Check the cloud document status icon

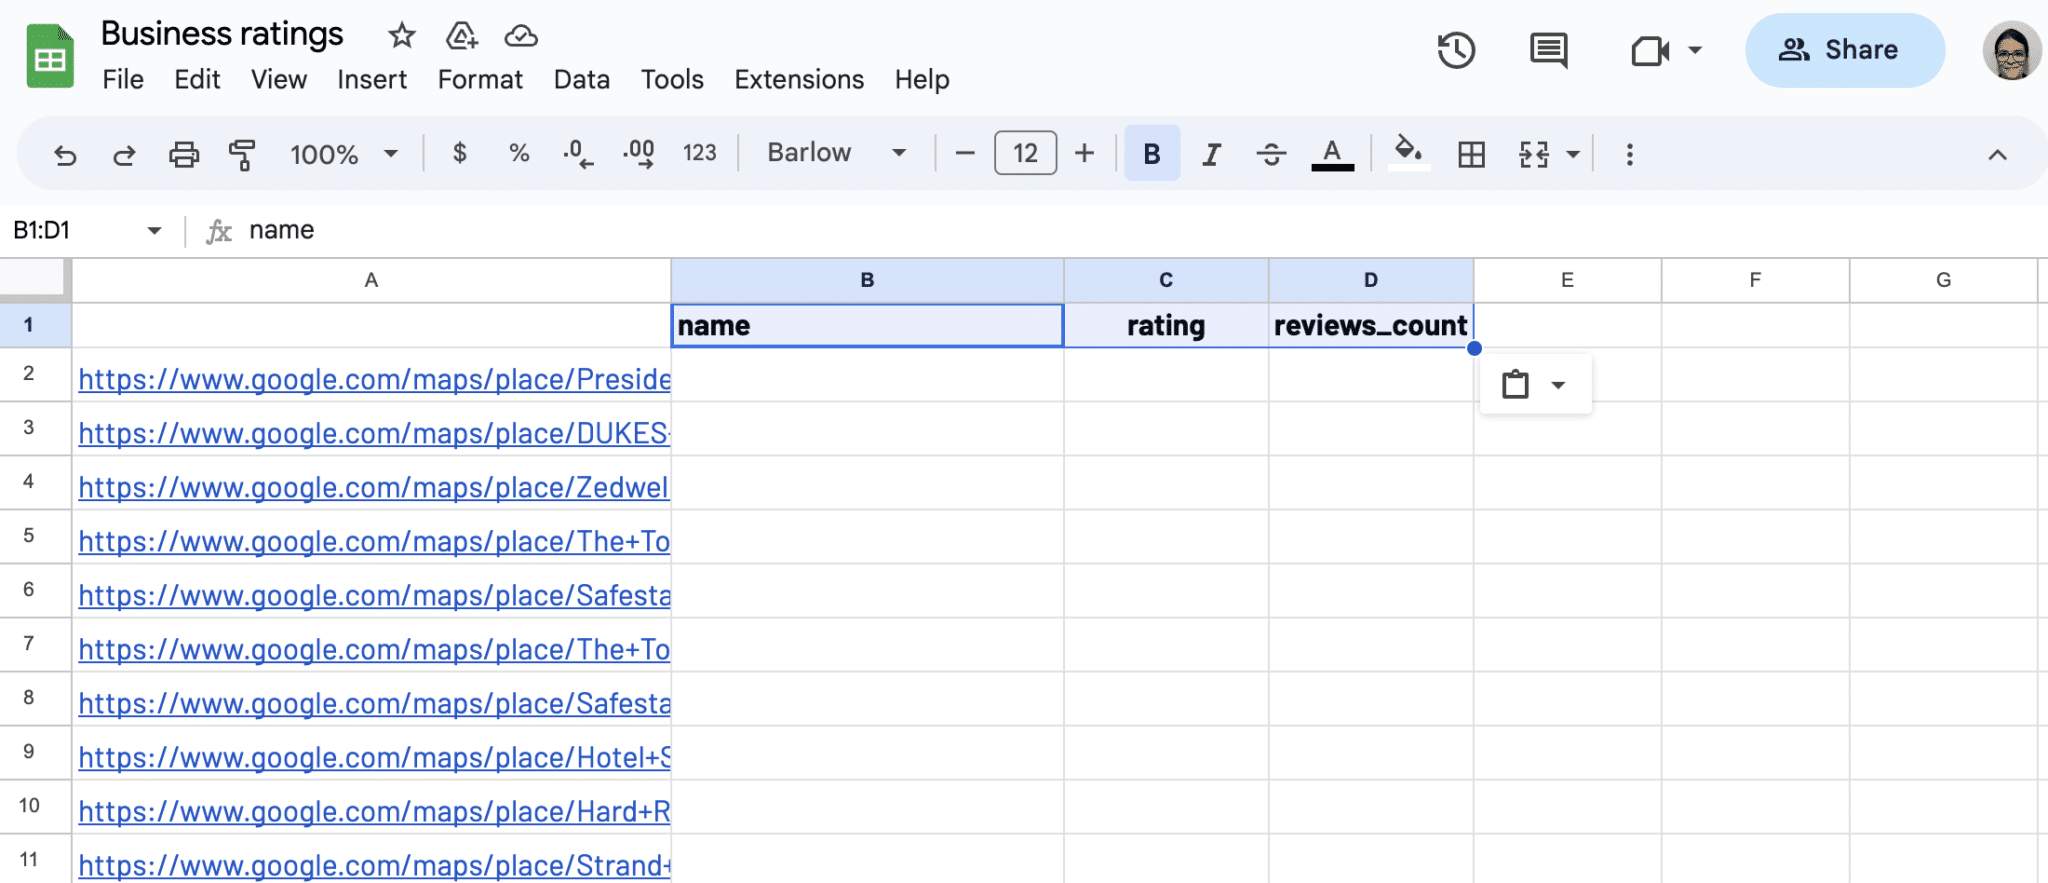(521, 36)
